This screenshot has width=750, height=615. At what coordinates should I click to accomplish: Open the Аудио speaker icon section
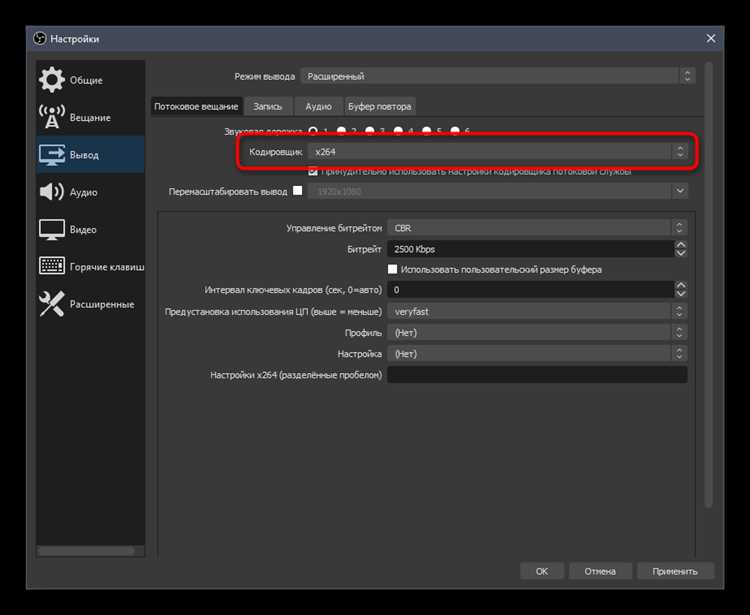(51, 192)
